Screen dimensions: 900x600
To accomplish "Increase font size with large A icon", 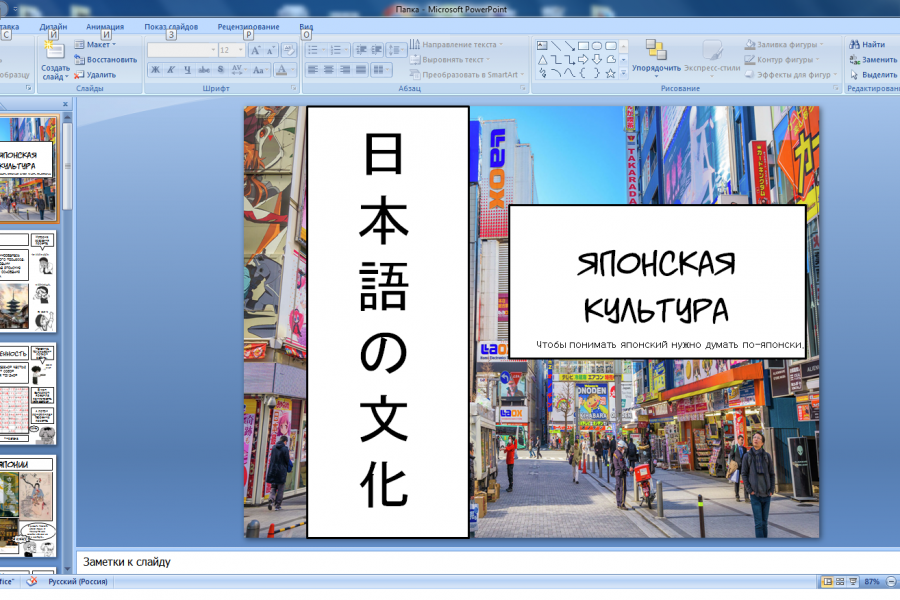I will point(256,50).
